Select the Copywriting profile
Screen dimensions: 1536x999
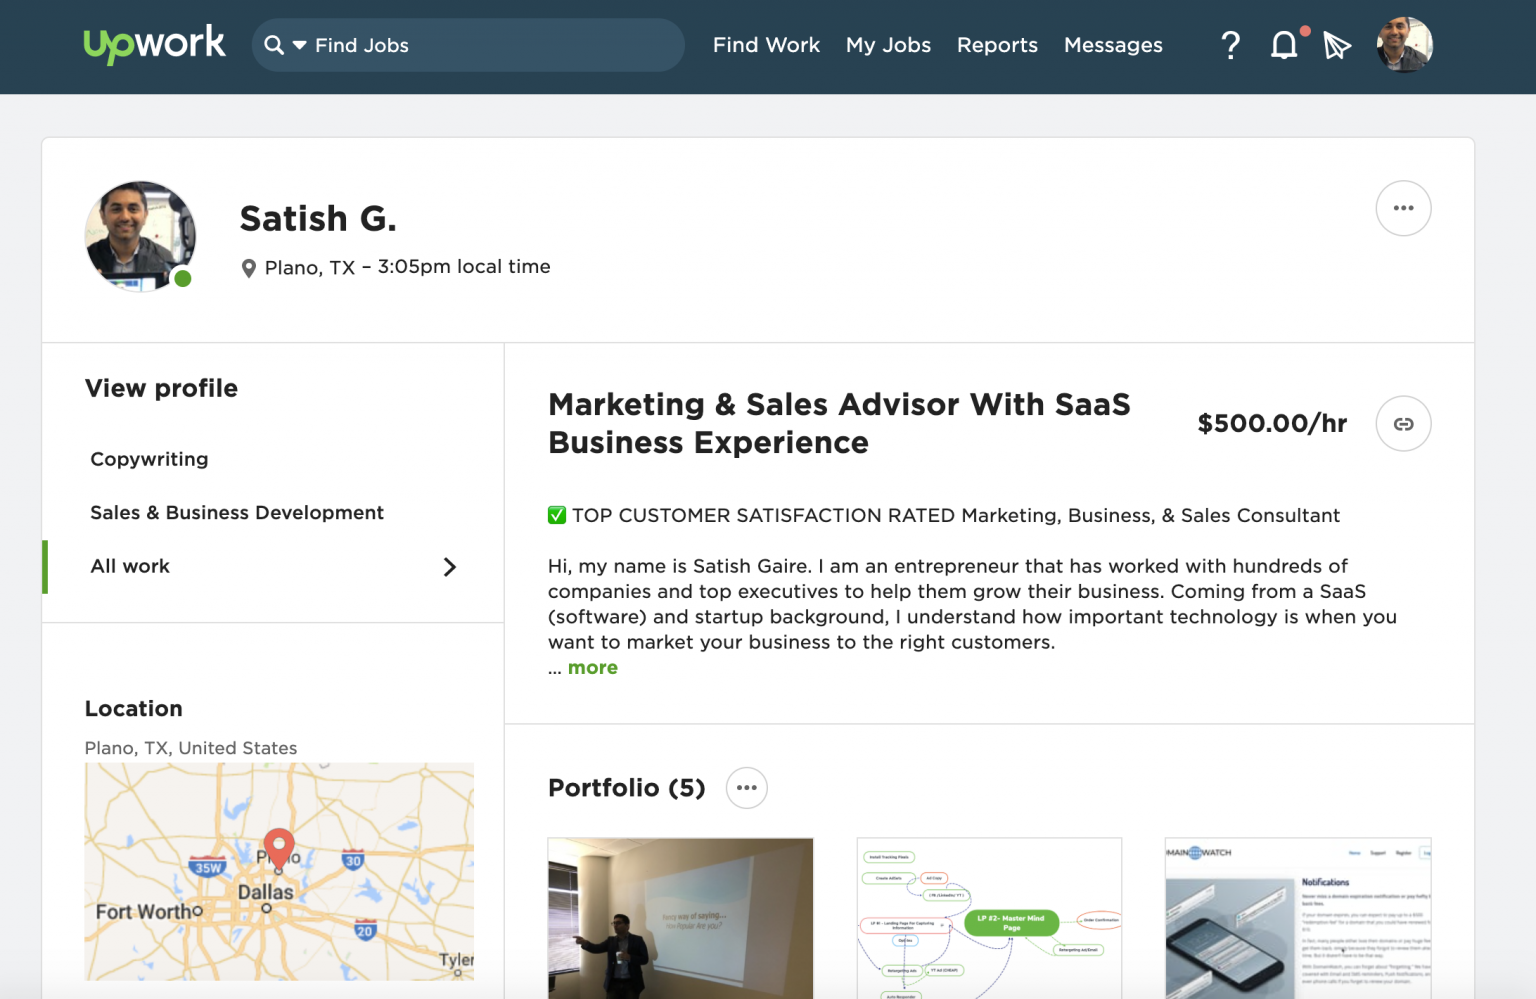coord(149,459)
